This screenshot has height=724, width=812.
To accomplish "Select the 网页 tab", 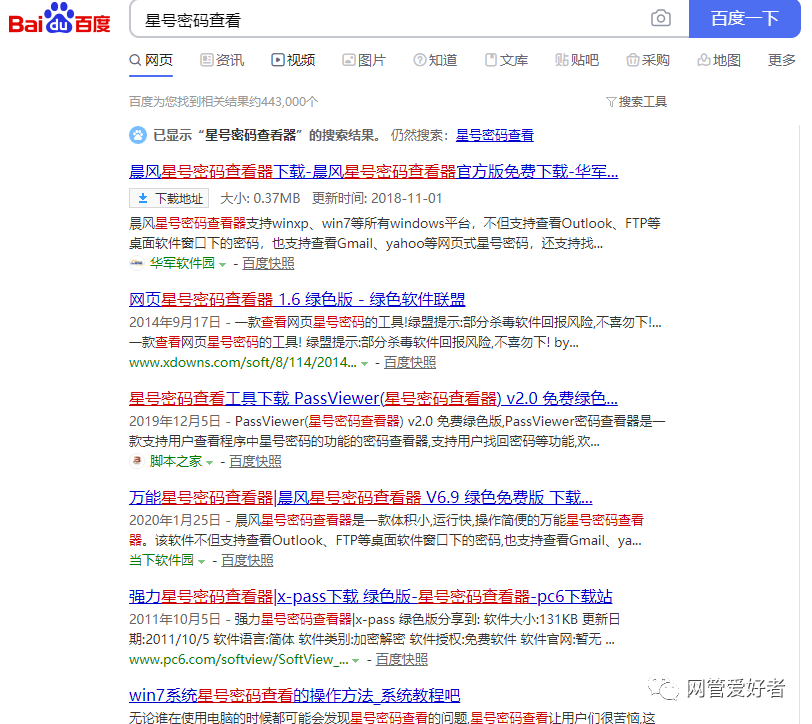I will [x=151, y=60].
